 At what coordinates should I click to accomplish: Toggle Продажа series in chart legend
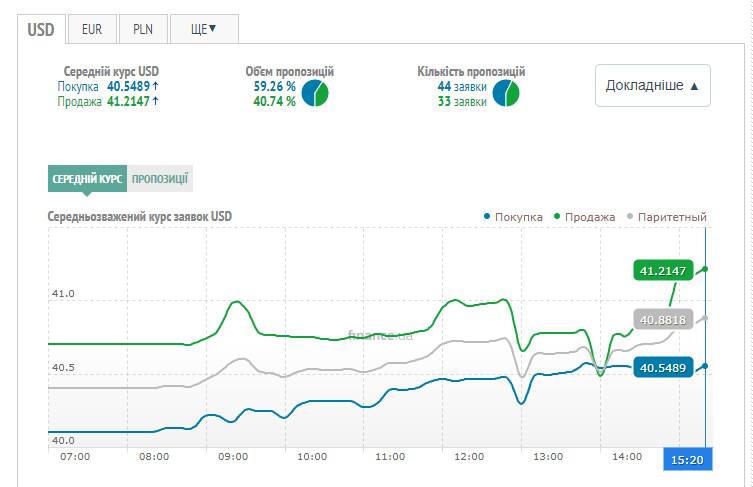588,217
